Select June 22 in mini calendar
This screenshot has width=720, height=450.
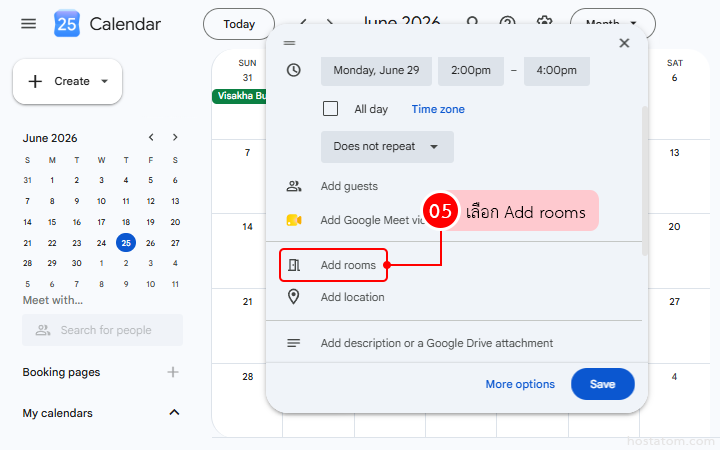(52, 243)
